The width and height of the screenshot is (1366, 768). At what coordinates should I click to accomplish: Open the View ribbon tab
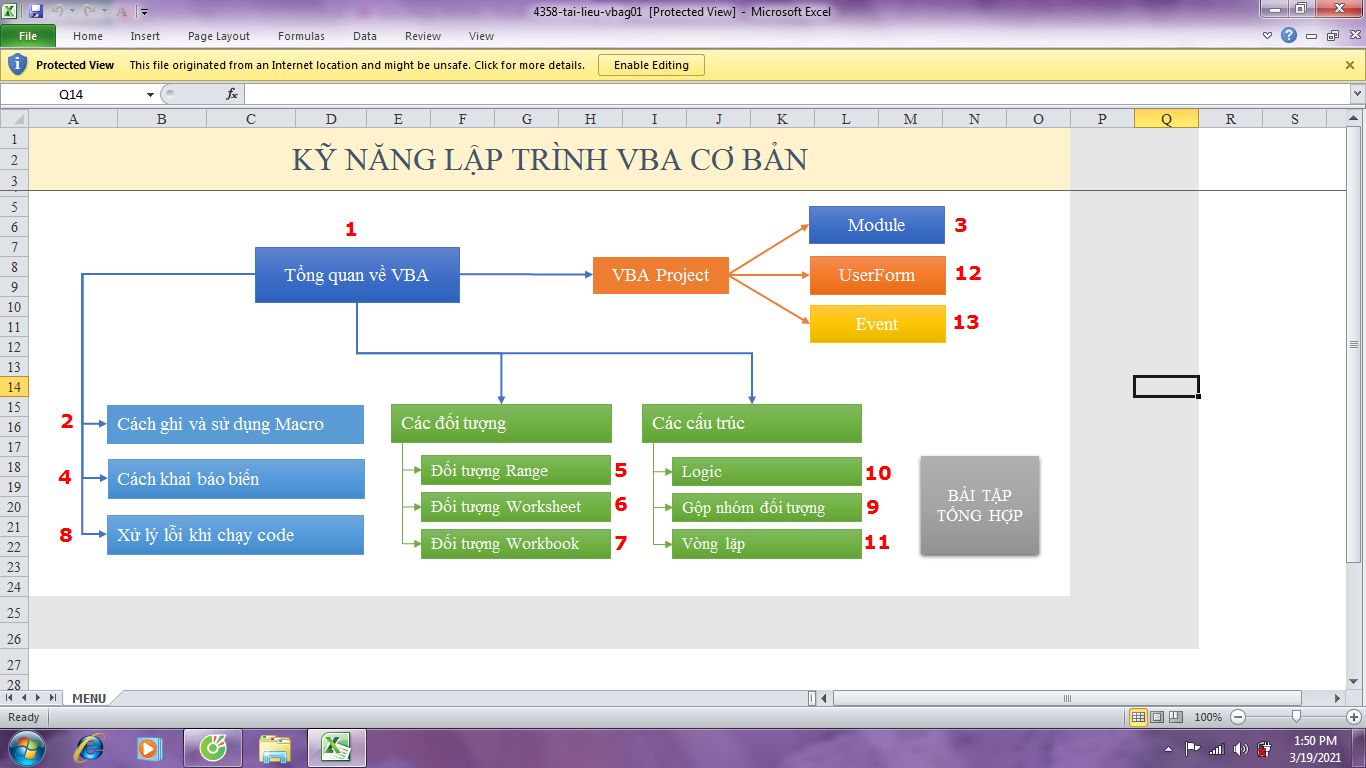pyautogui.click(x=481, y=36)
